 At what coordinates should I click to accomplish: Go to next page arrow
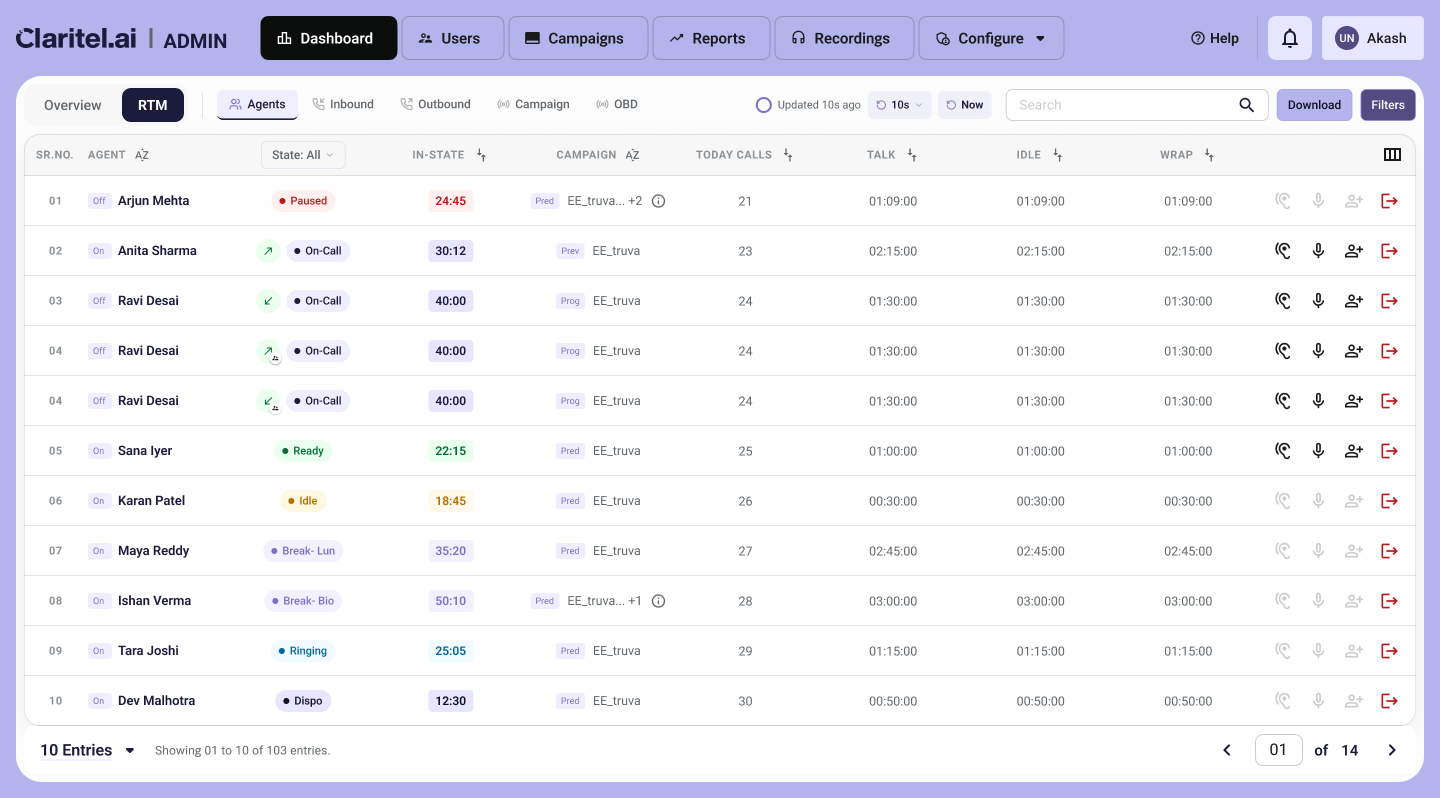(x=1391, y=750)
